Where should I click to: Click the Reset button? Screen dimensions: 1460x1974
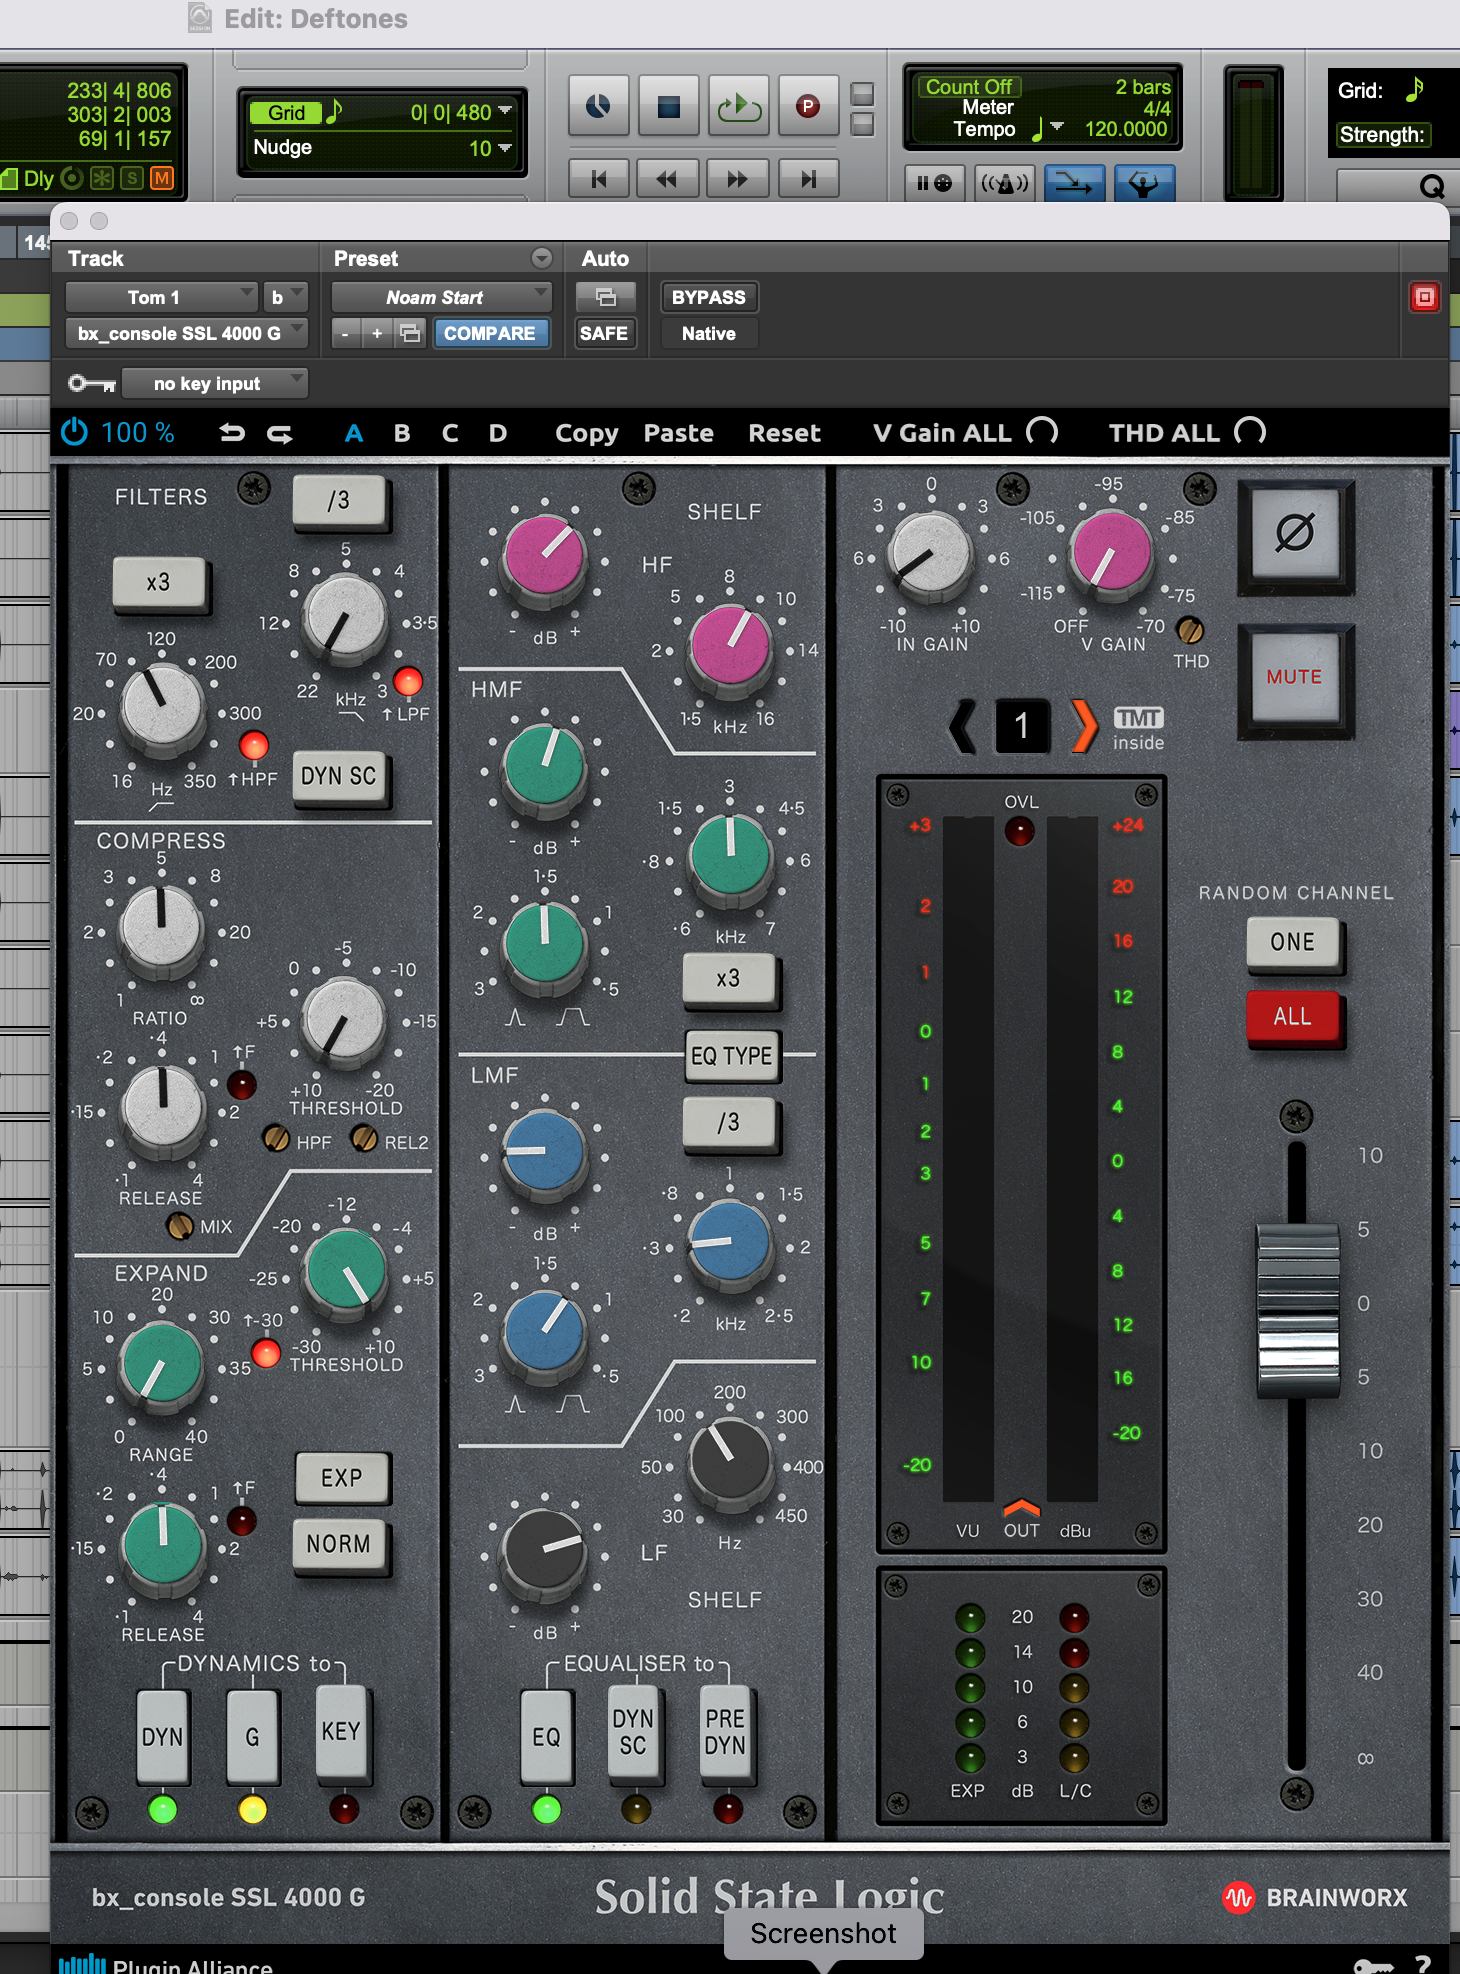[x=784, y=433]
